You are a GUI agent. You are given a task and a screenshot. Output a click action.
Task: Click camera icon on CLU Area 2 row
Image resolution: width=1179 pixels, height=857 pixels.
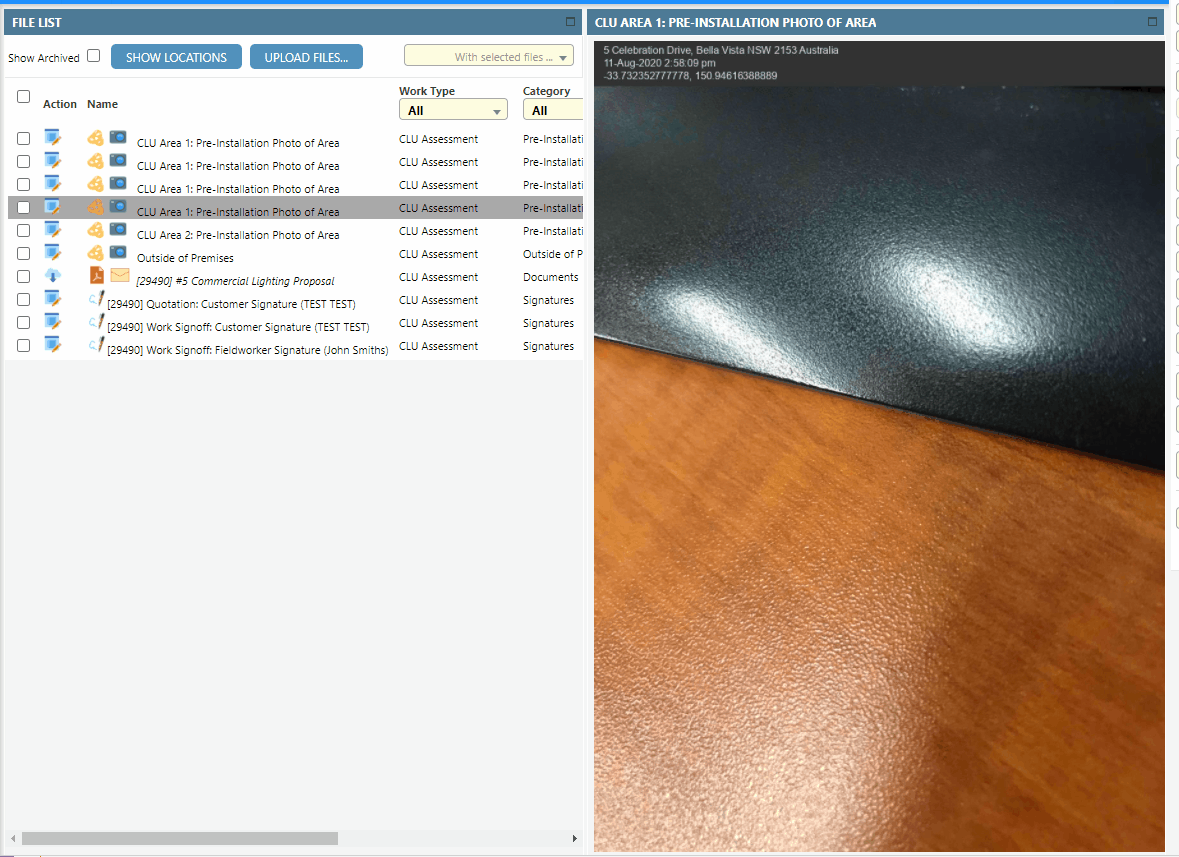(118, 230)
